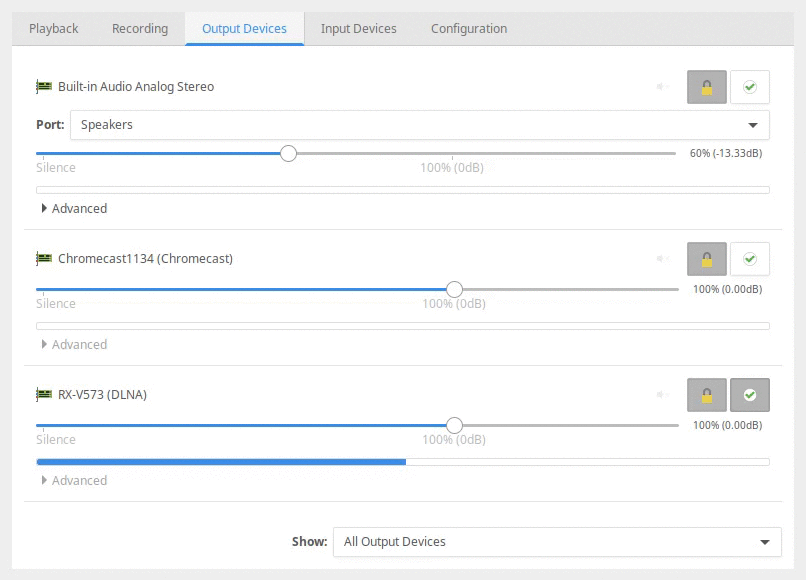Expand Advanced under RX-V573 (DLNA)

[74, 480]
